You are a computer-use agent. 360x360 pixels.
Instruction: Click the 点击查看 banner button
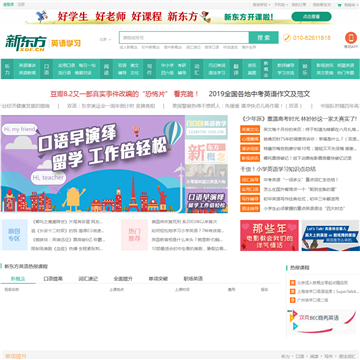point(311,16)
